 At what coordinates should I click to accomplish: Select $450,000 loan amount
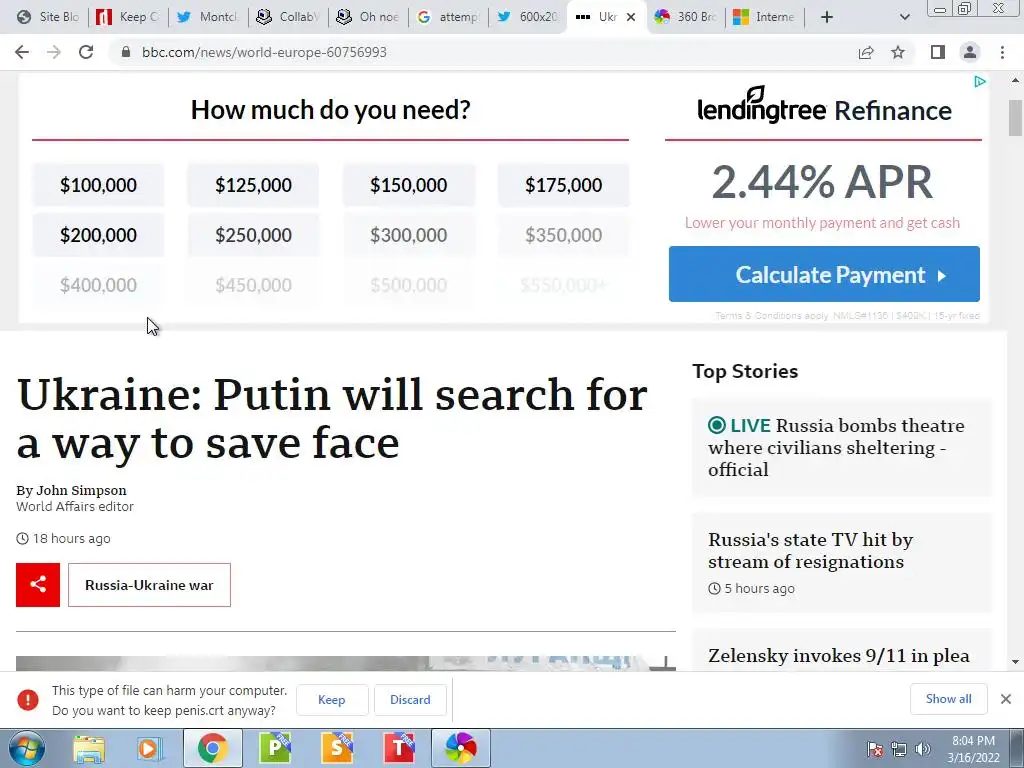[x=253, y=285]
